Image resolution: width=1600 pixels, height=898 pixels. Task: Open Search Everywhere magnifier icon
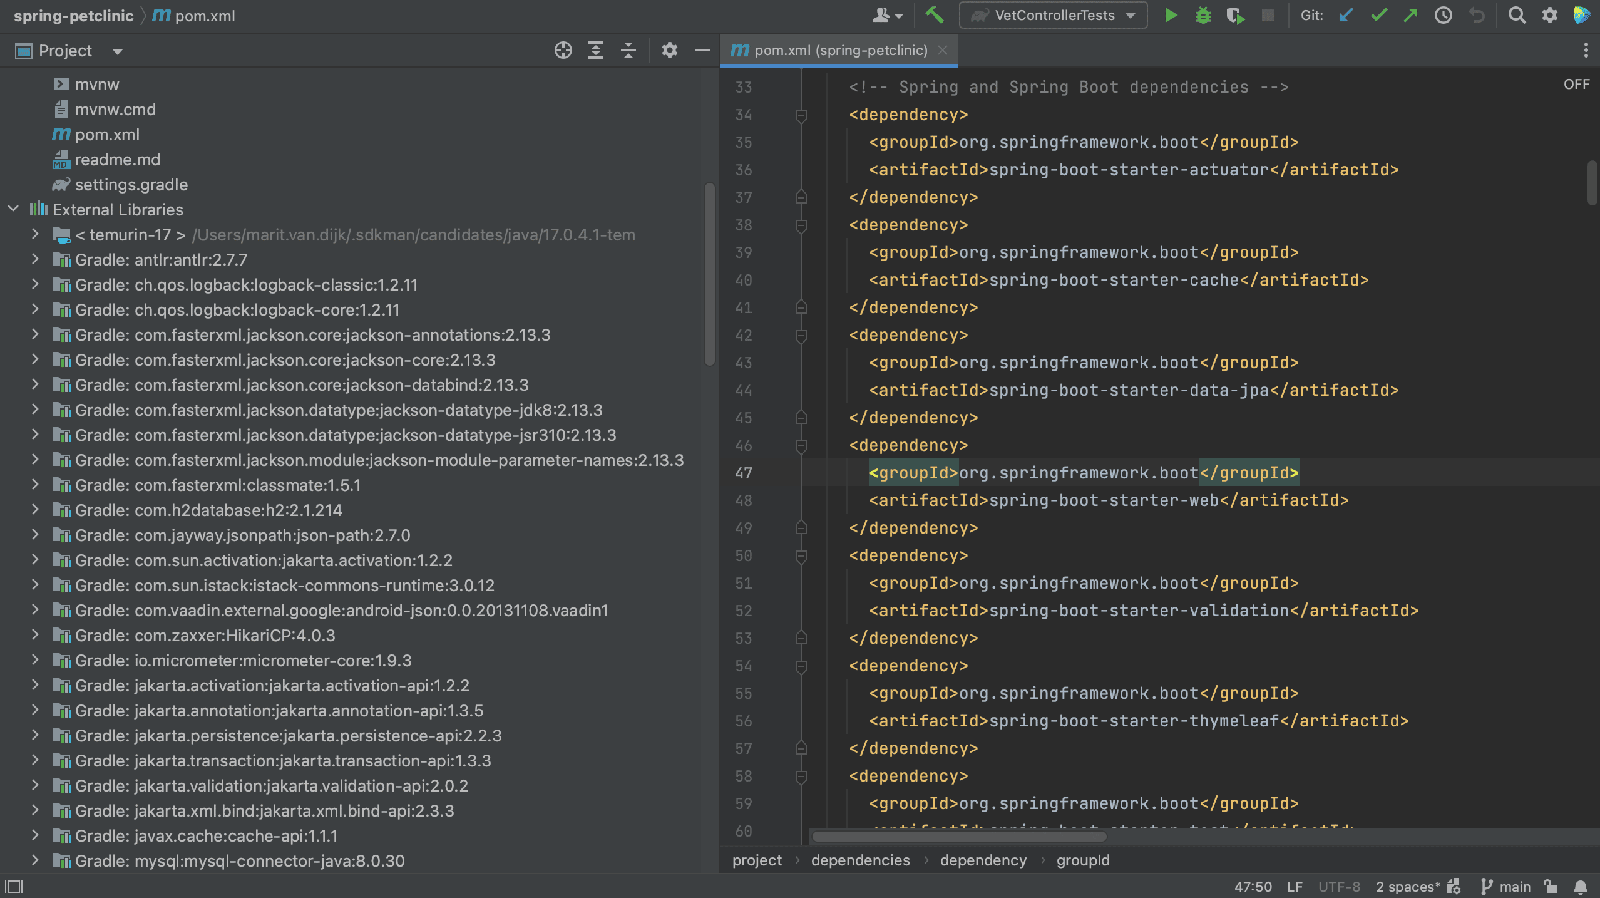point(1517,15)
